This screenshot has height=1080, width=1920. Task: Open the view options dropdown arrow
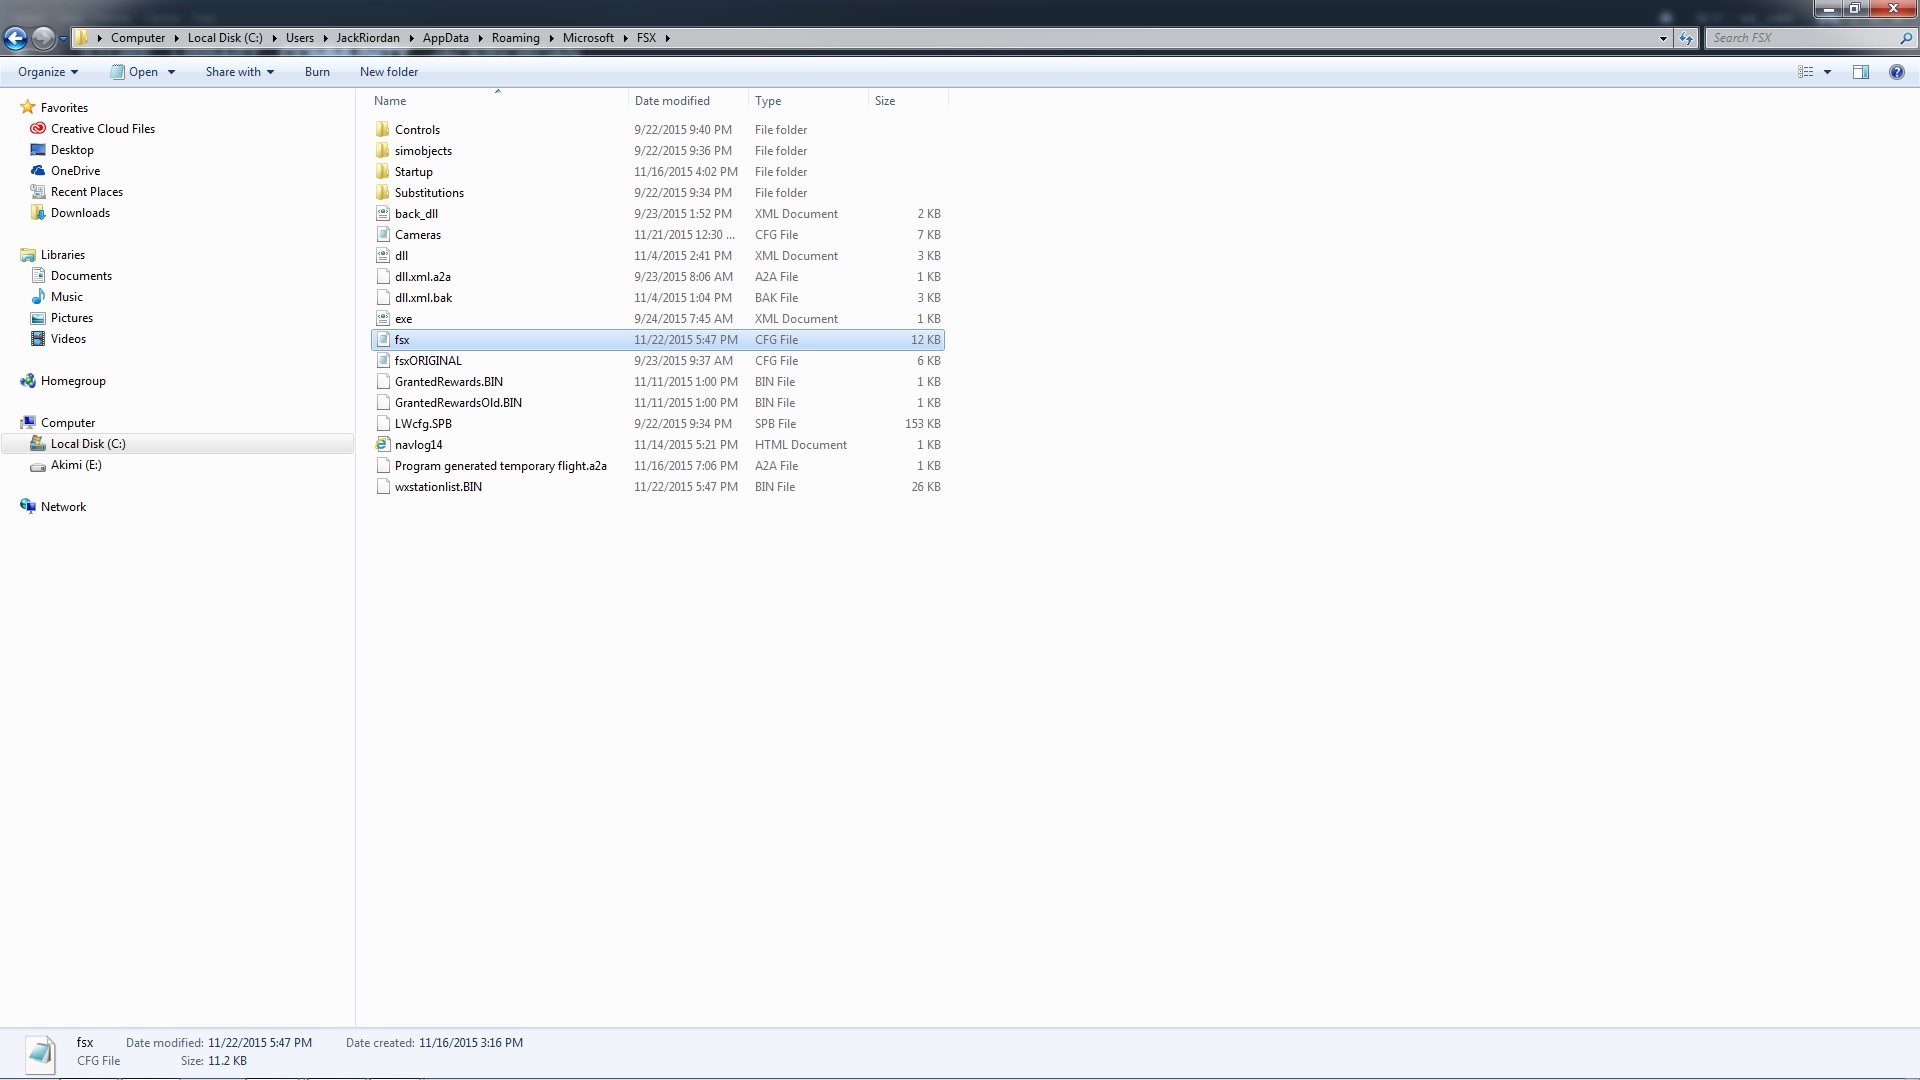click(1827, 72)
